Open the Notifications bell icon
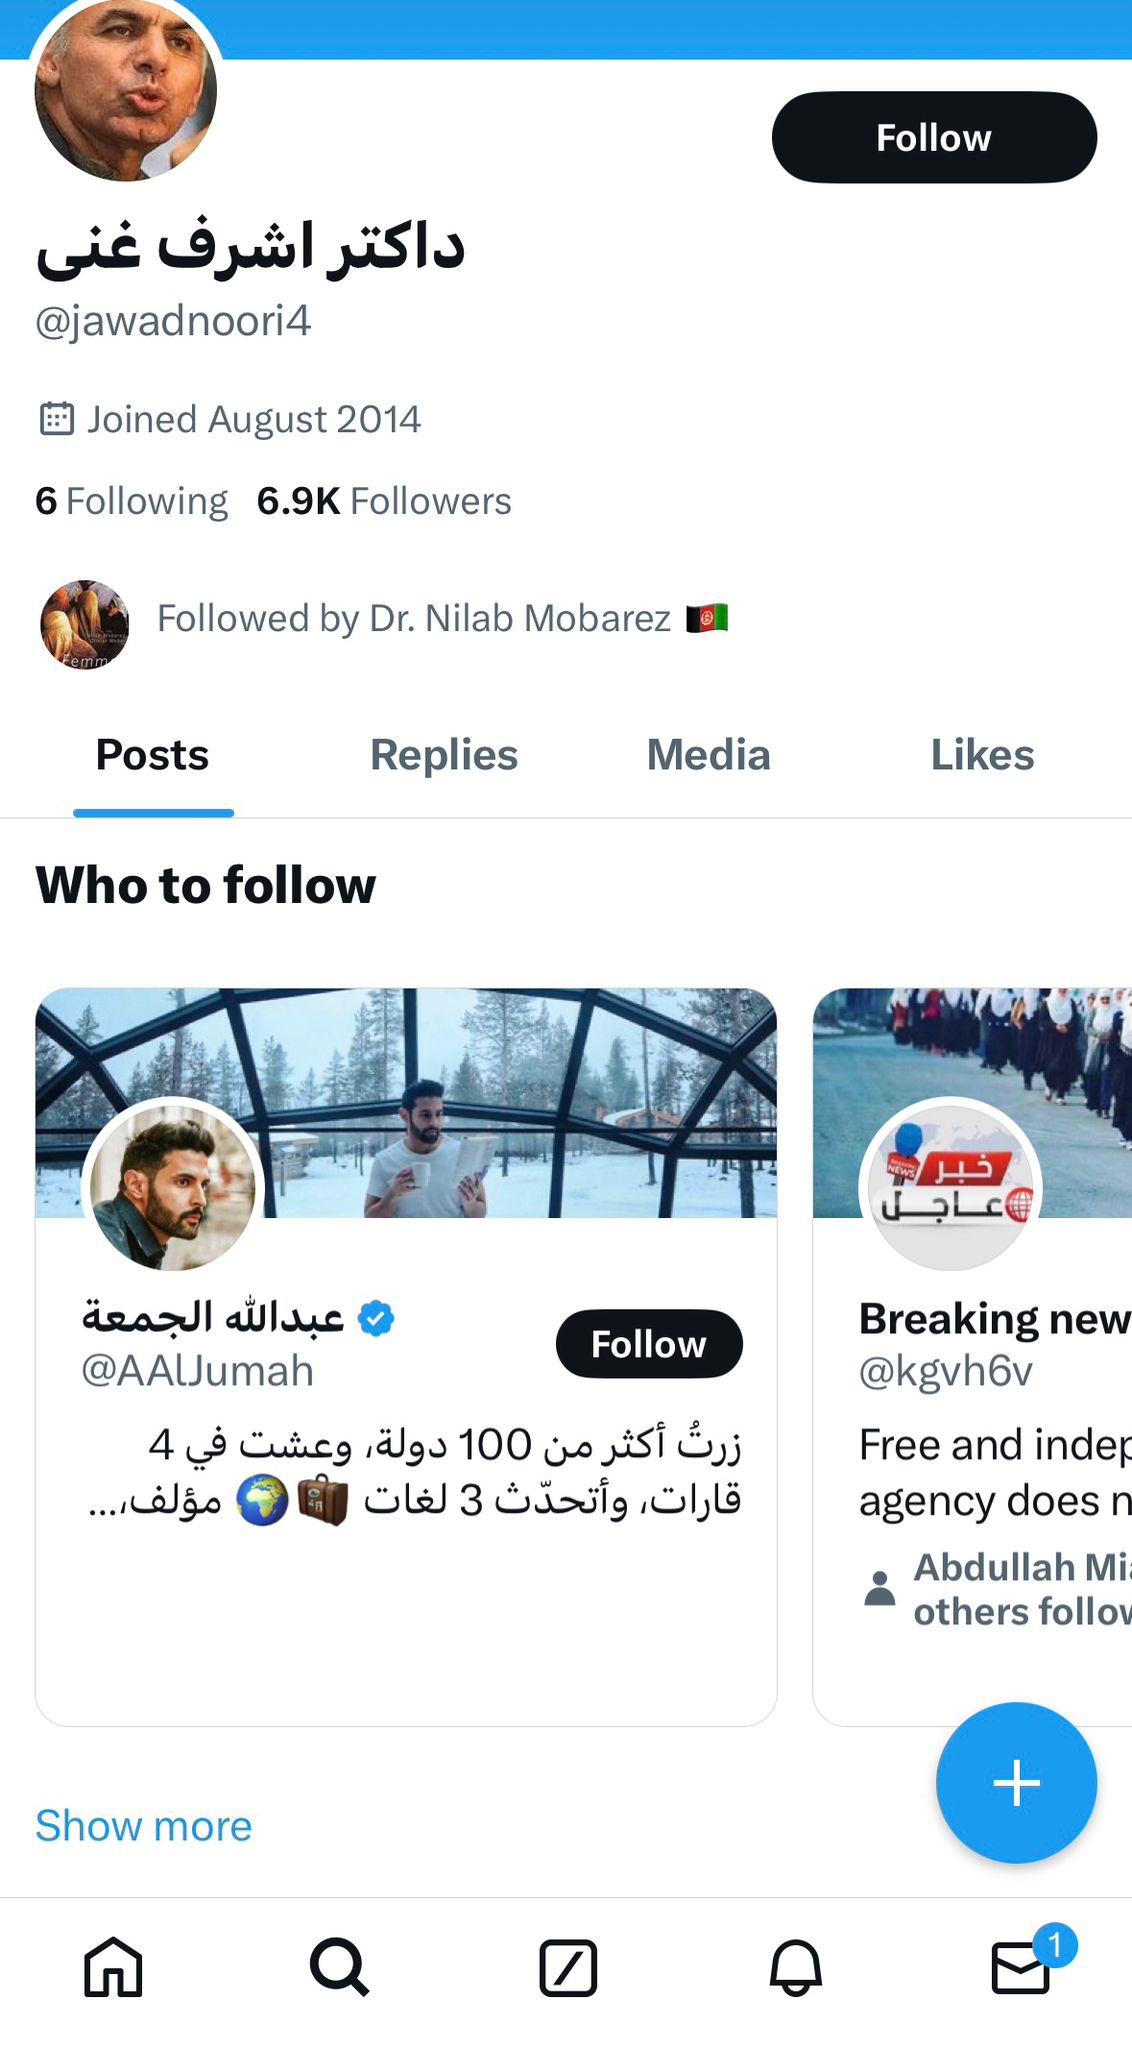The image size is (1132, 2048). click(x=795, y=1969)
